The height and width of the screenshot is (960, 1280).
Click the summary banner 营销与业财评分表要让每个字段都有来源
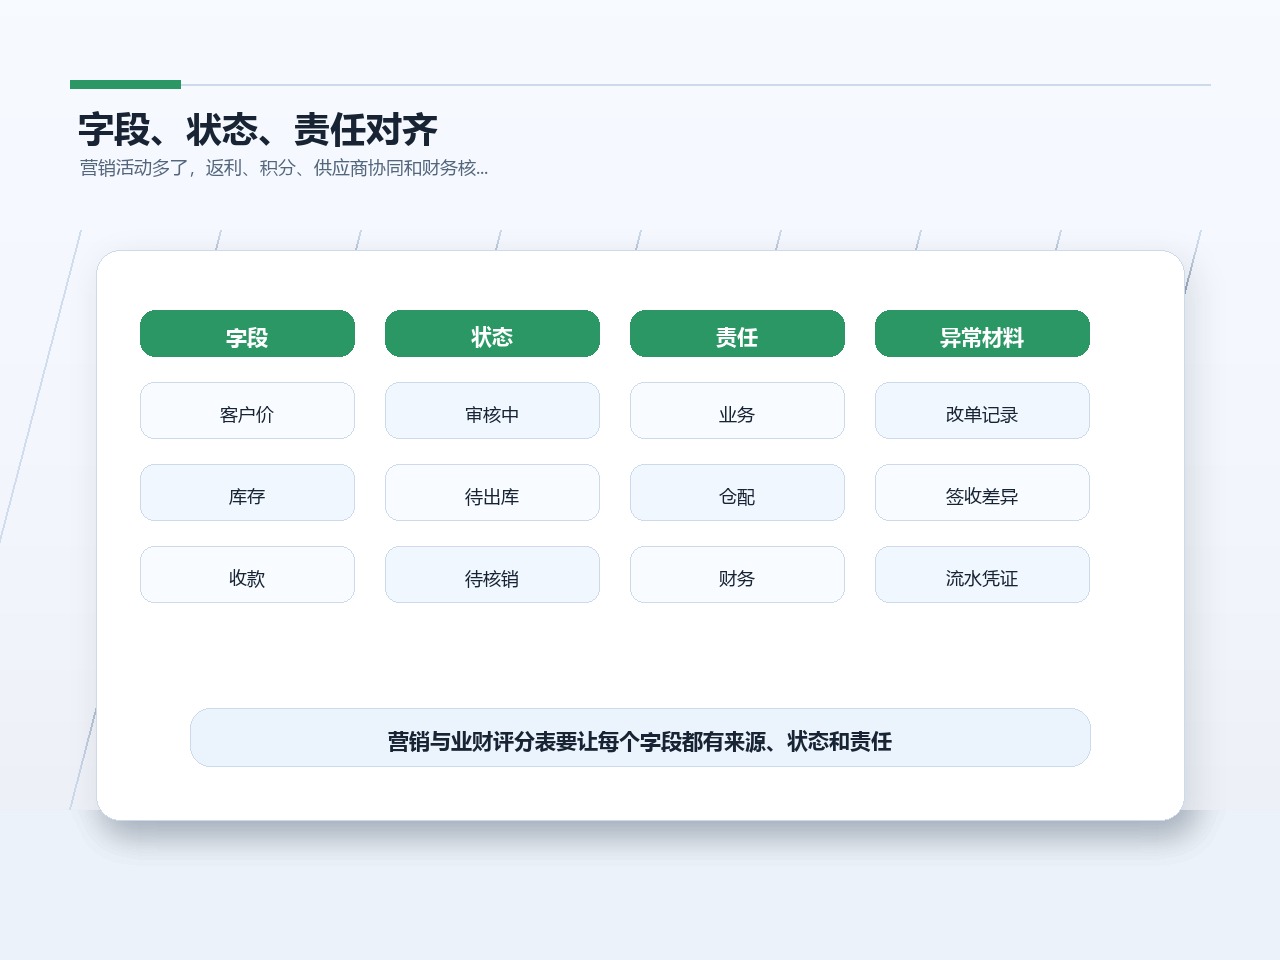(640, 738)
